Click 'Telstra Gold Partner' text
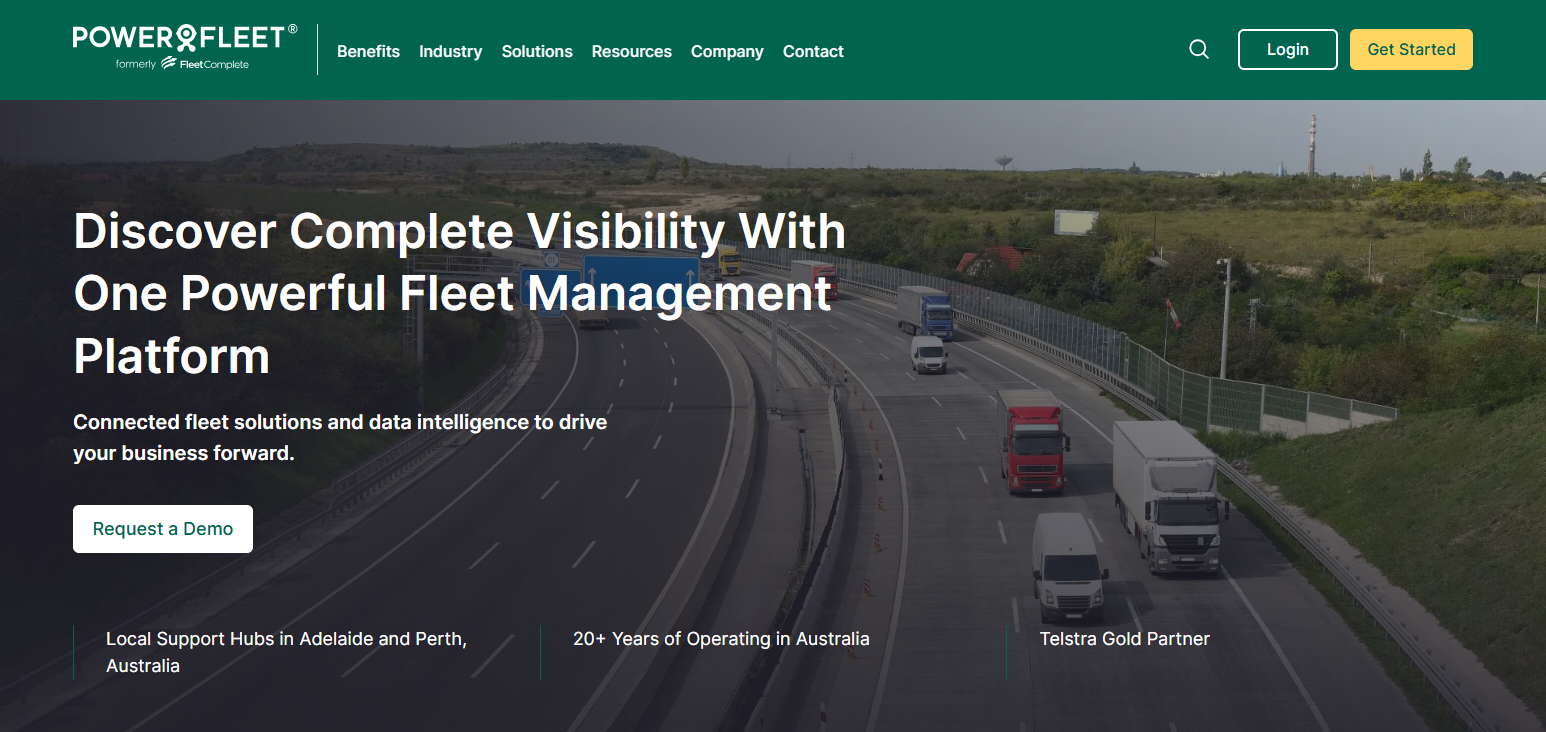Viewport: 1546px width, 732px height. click(x=1125, y=639)
